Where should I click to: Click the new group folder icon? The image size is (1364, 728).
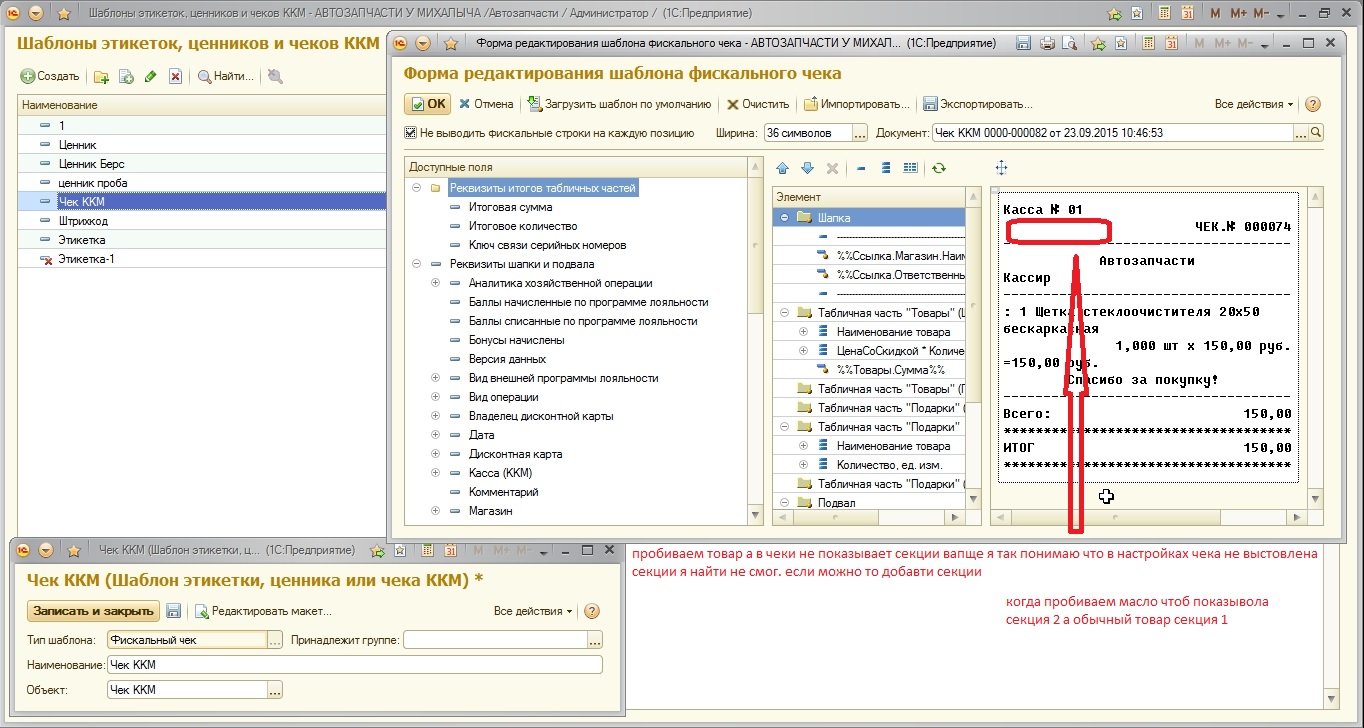[x=101, y=77]
